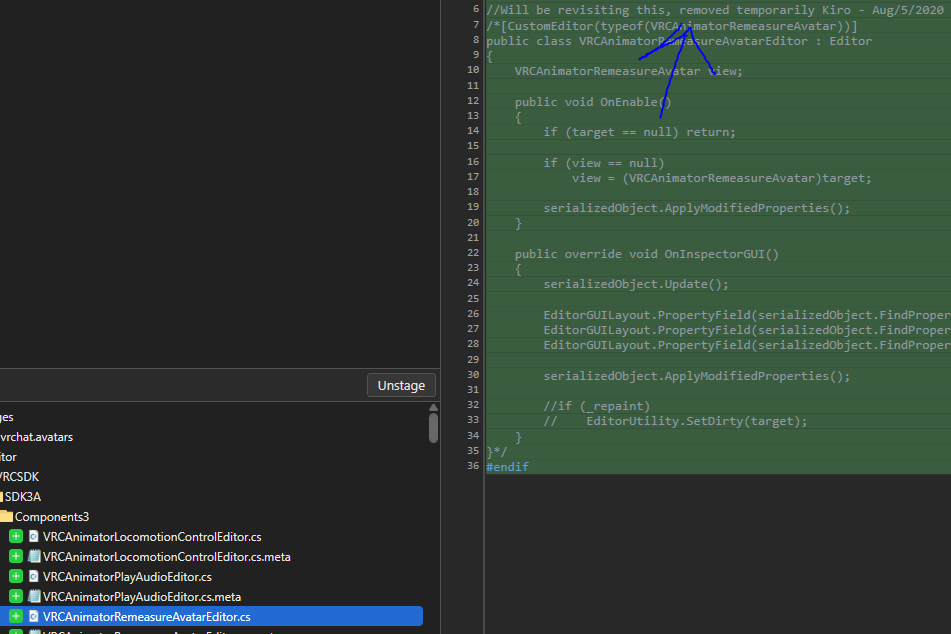Select the vrchat.avatars tree entry
This screenshot has width=951, height=634.
pyautogui.click(x=37, y=437)
